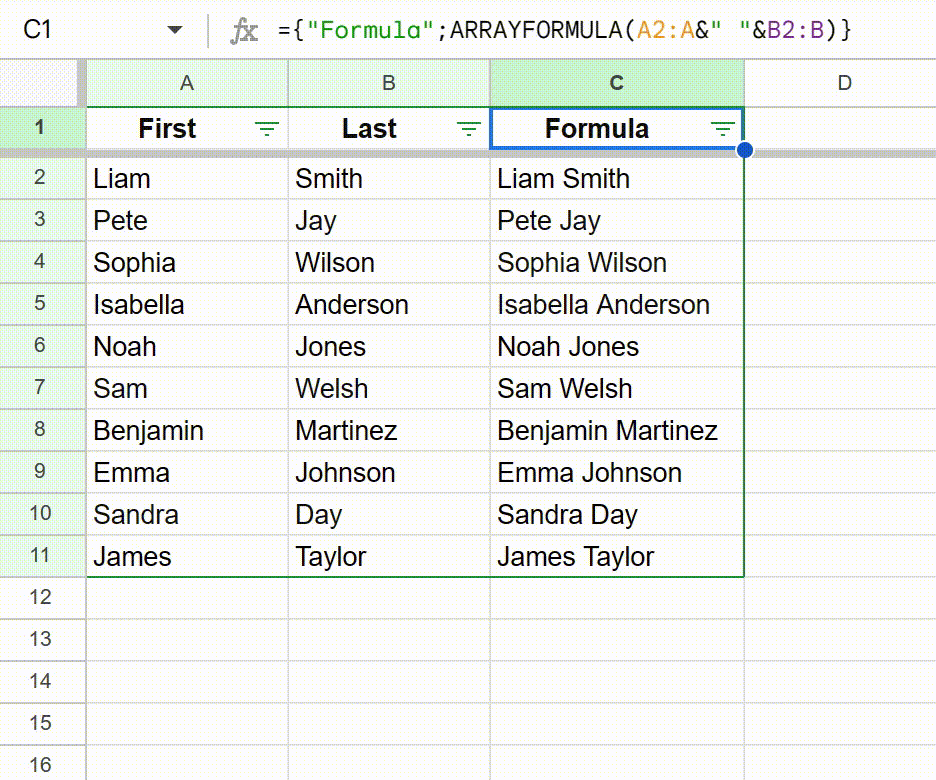Select the cell containing Benjamin
This screenshot has height=780, width=936.
187,430
